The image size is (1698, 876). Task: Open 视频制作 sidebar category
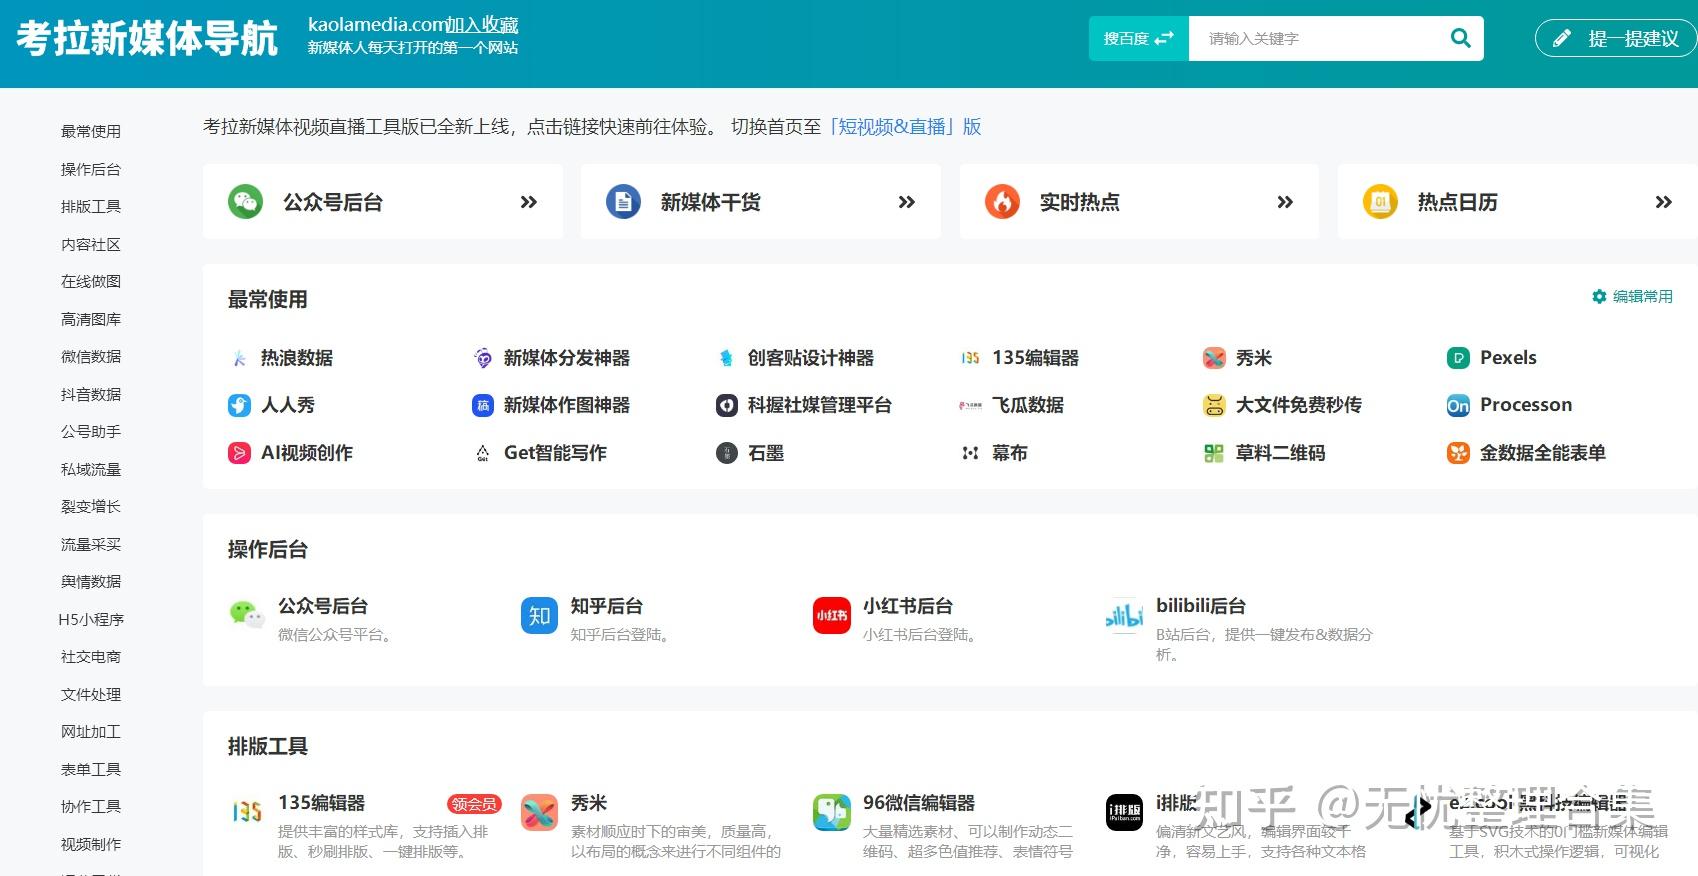[x=91, y=844]
